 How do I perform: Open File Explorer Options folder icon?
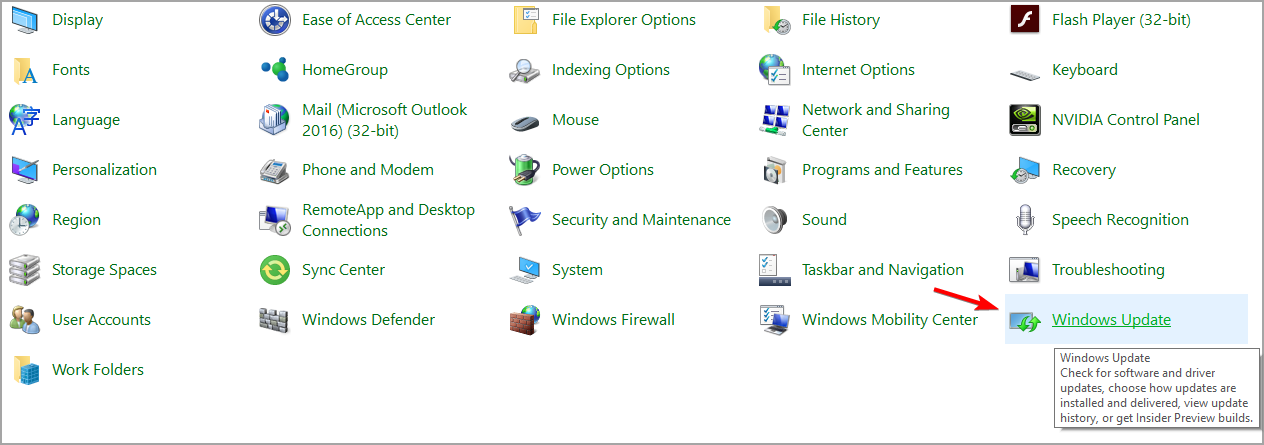click(525, 20)
